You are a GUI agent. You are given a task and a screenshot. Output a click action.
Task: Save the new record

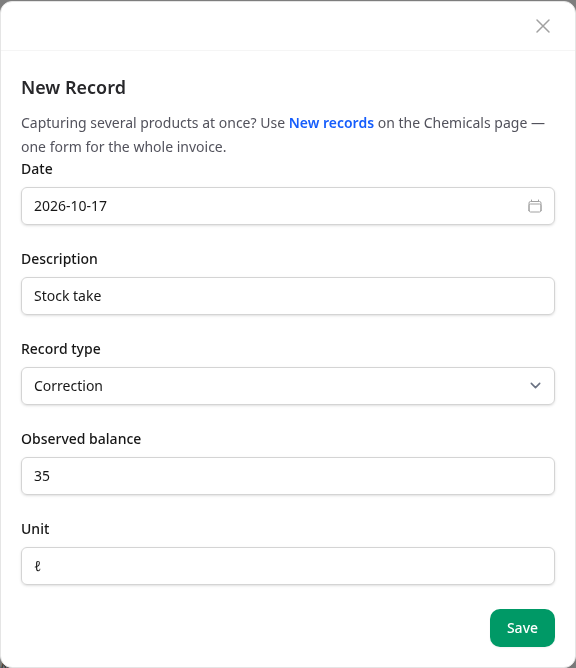pyautogui.click(x=522, y=628)
